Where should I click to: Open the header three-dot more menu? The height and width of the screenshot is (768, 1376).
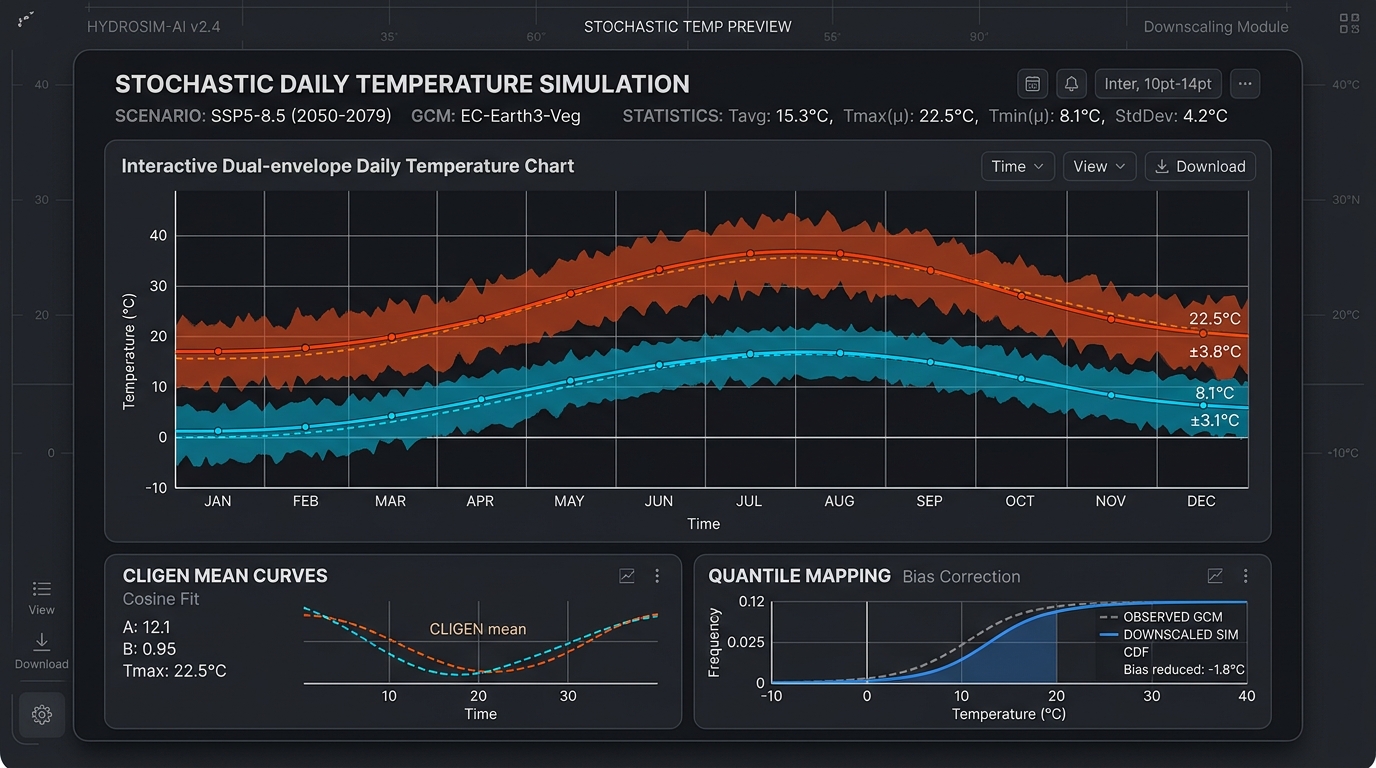pos(1245,84)
